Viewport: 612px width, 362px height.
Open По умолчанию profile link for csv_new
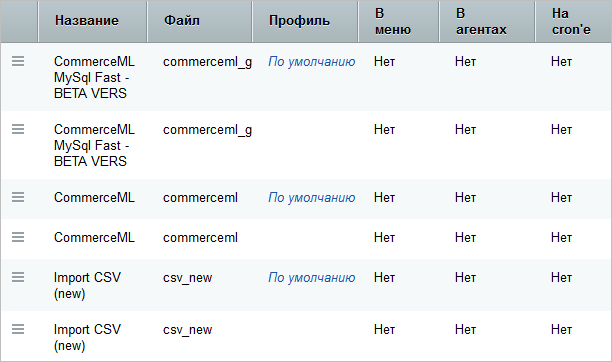(311, 278)
